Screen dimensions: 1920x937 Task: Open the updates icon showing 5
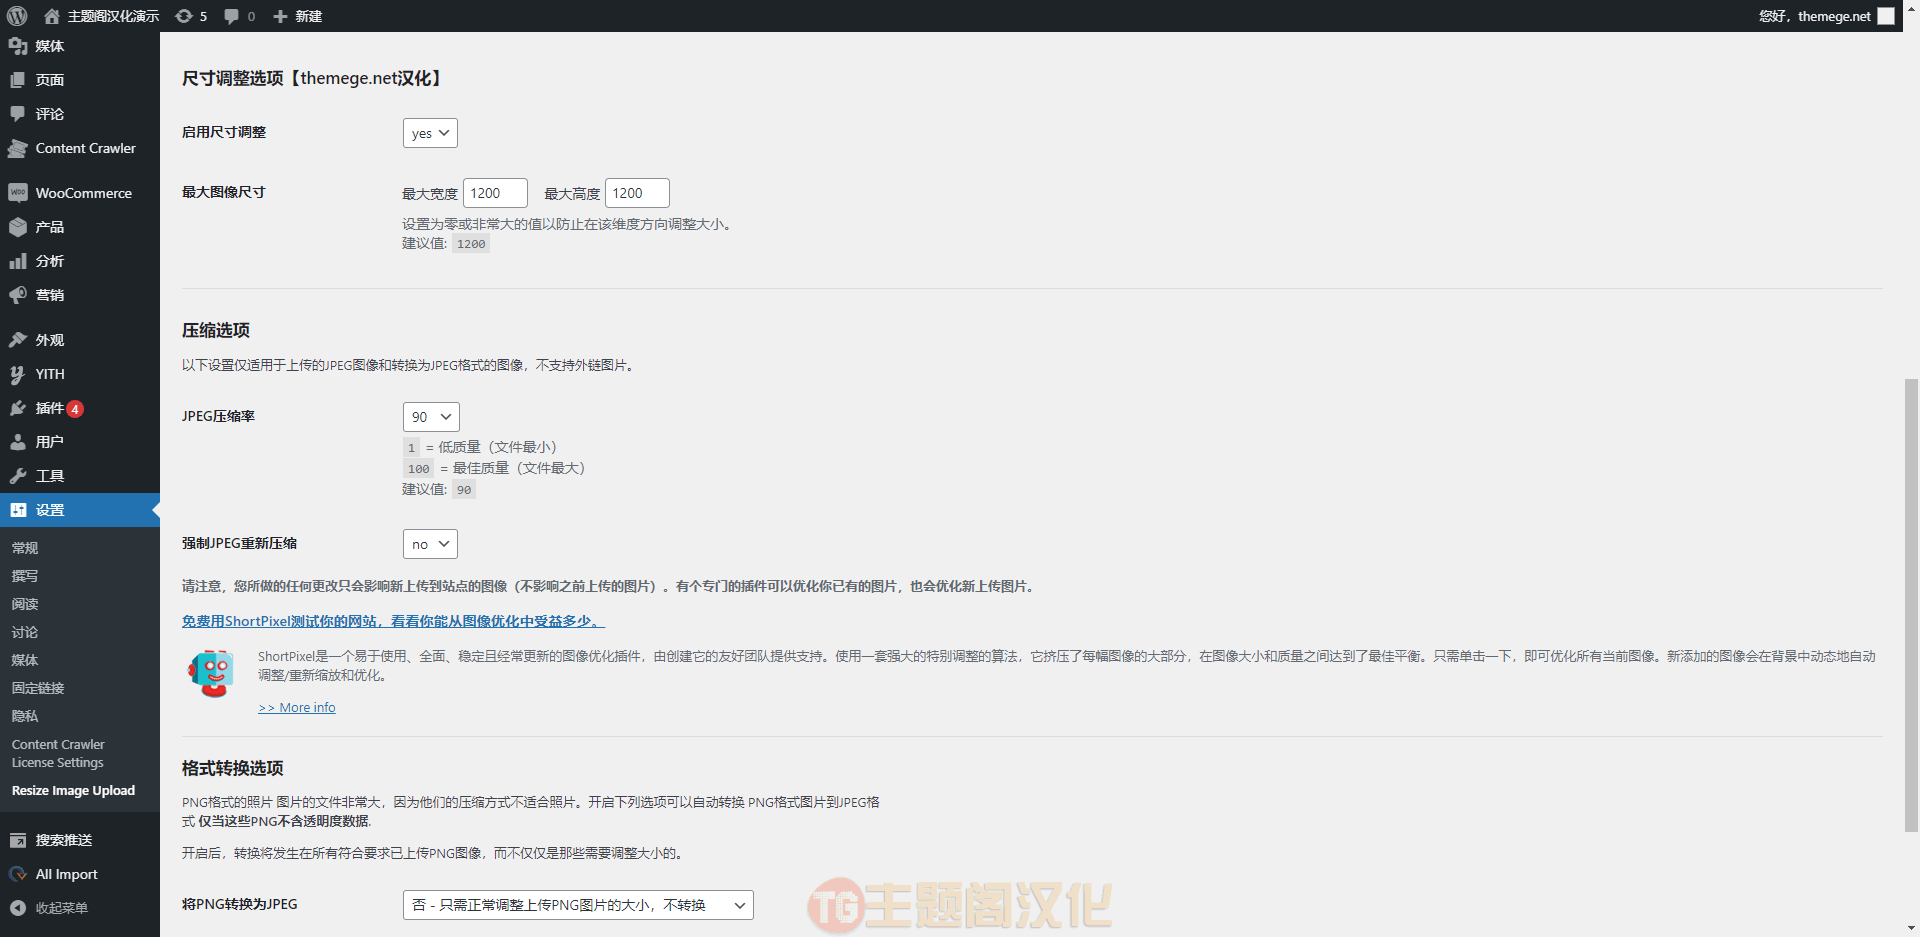[x=184, y=16]
